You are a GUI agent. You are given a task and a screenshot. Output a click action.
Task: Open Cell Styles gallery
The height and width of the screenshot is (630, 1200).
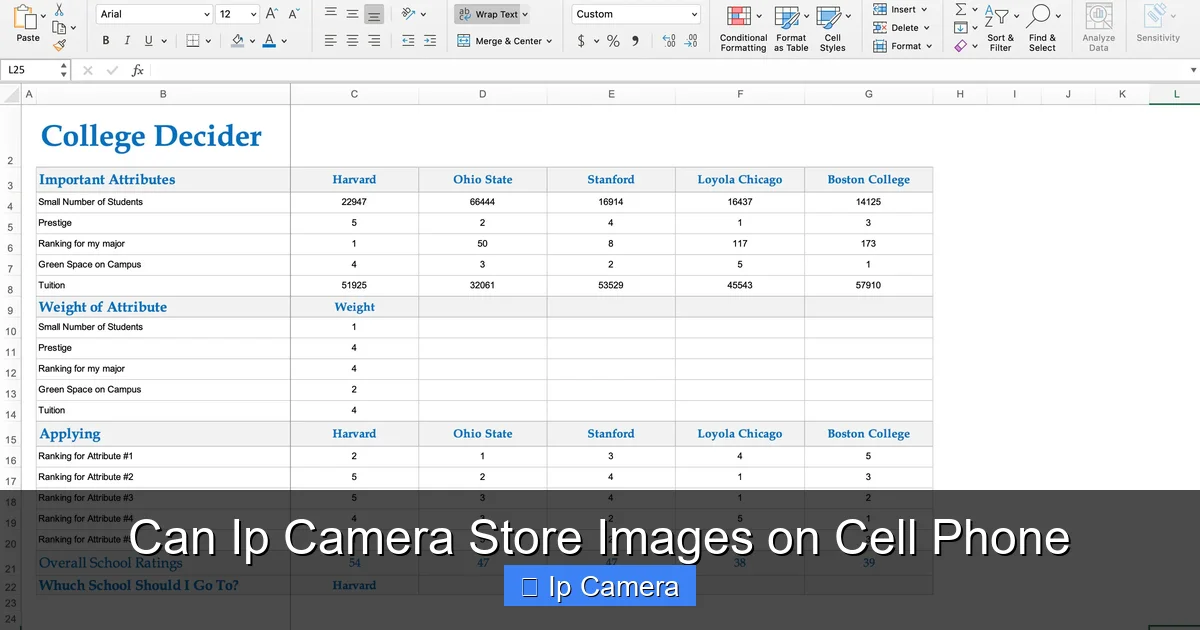[832, 28]
